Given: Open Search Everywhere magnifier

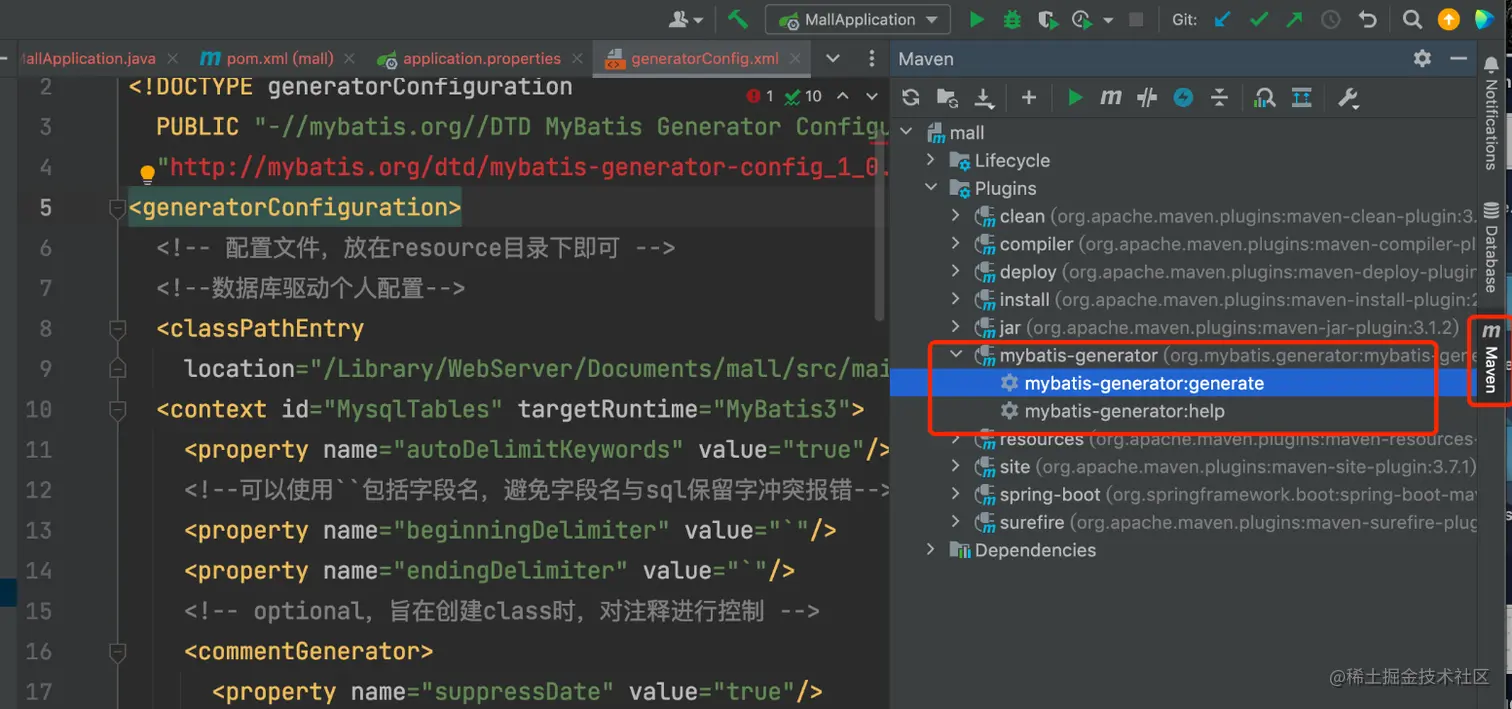Looking at the screenshot, I should point(1412,19).
